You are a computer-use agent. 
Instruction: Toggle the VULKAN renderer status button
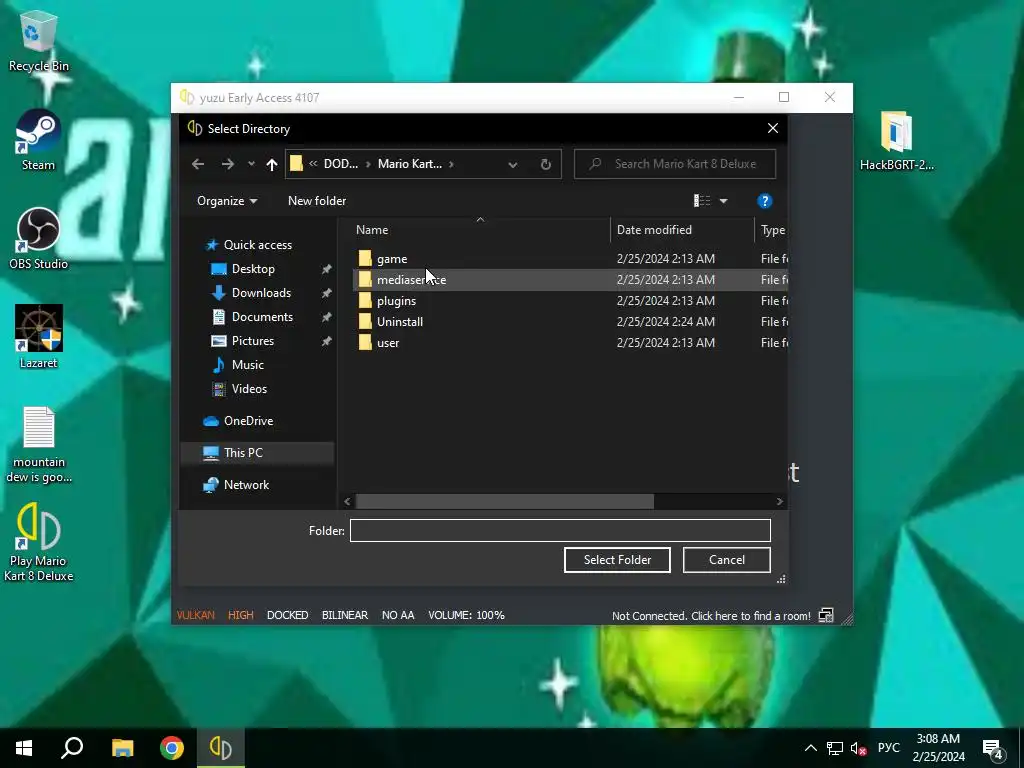[195, 615]
